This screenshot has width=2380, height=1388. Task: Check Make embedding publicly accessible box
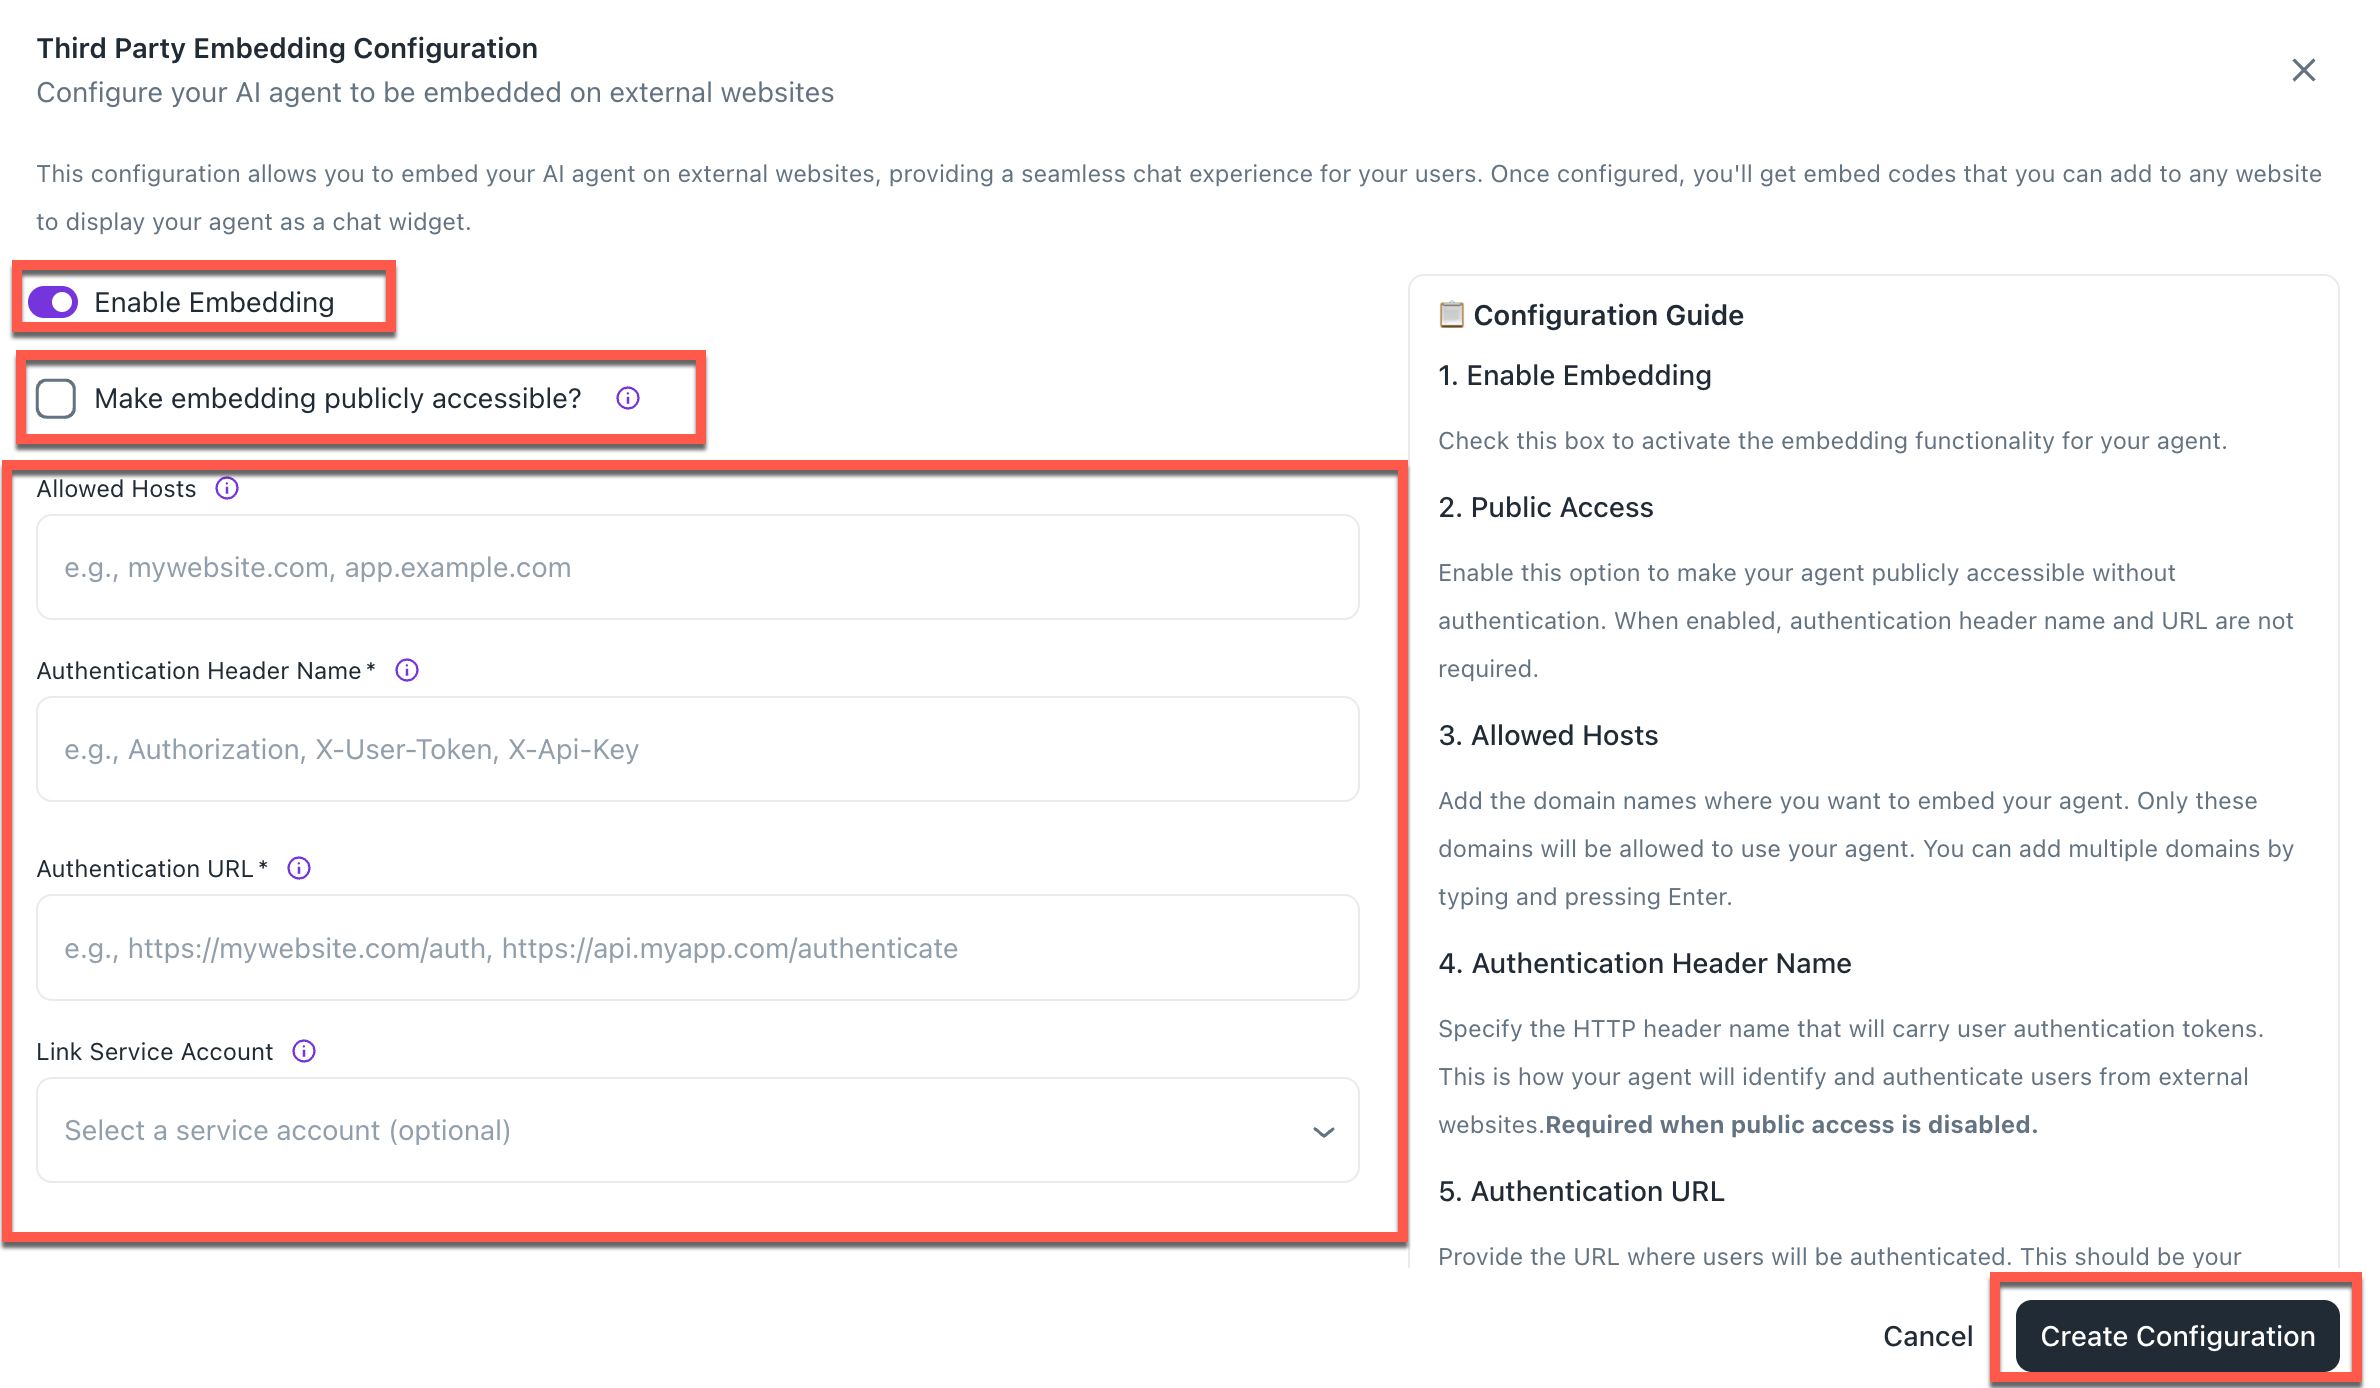(x=56, y=398)
